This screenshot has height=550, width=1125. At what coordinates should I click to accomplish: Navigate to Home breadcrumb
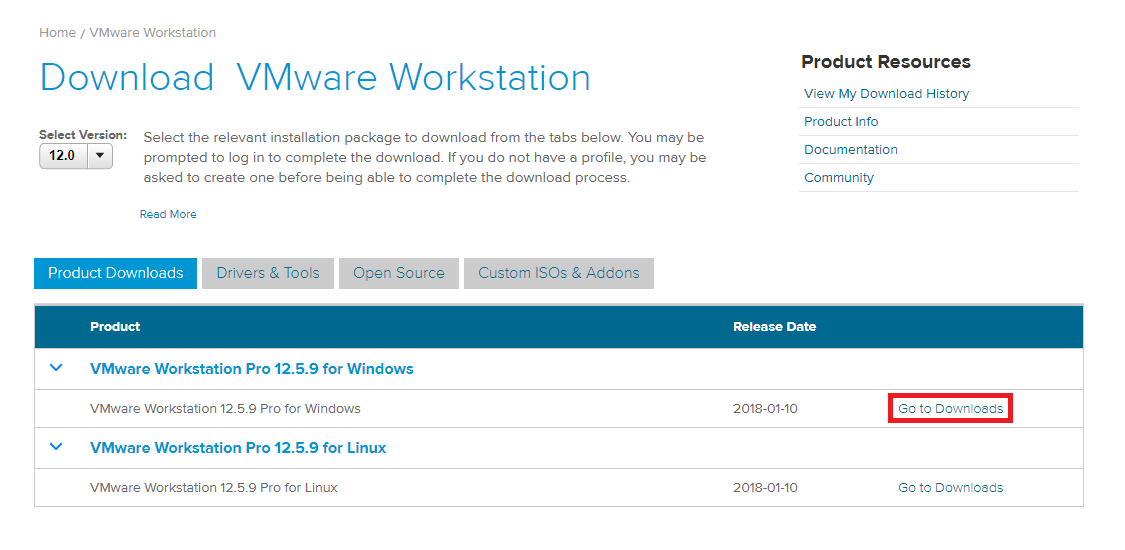(57, 33)
